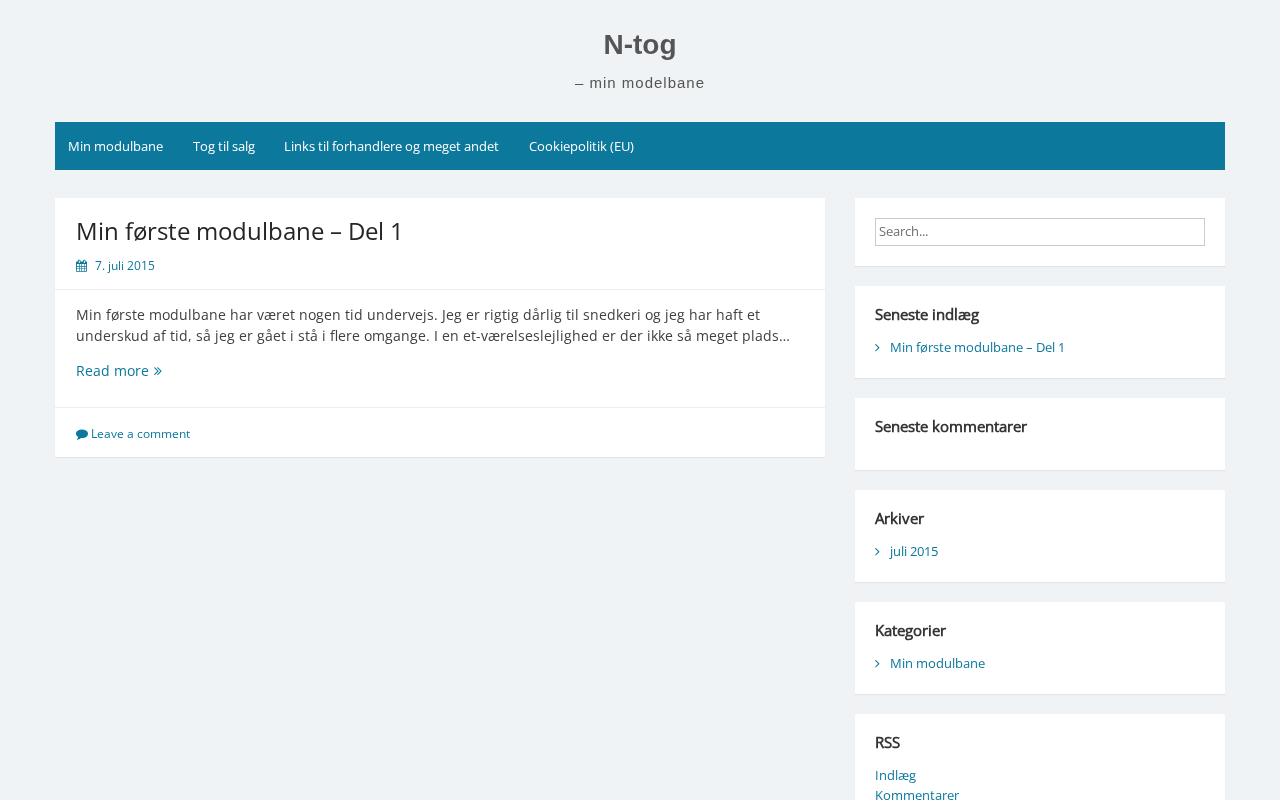Click Leave a comment link
Screen dimensions: 1280x800
click(x=140, y=434)
